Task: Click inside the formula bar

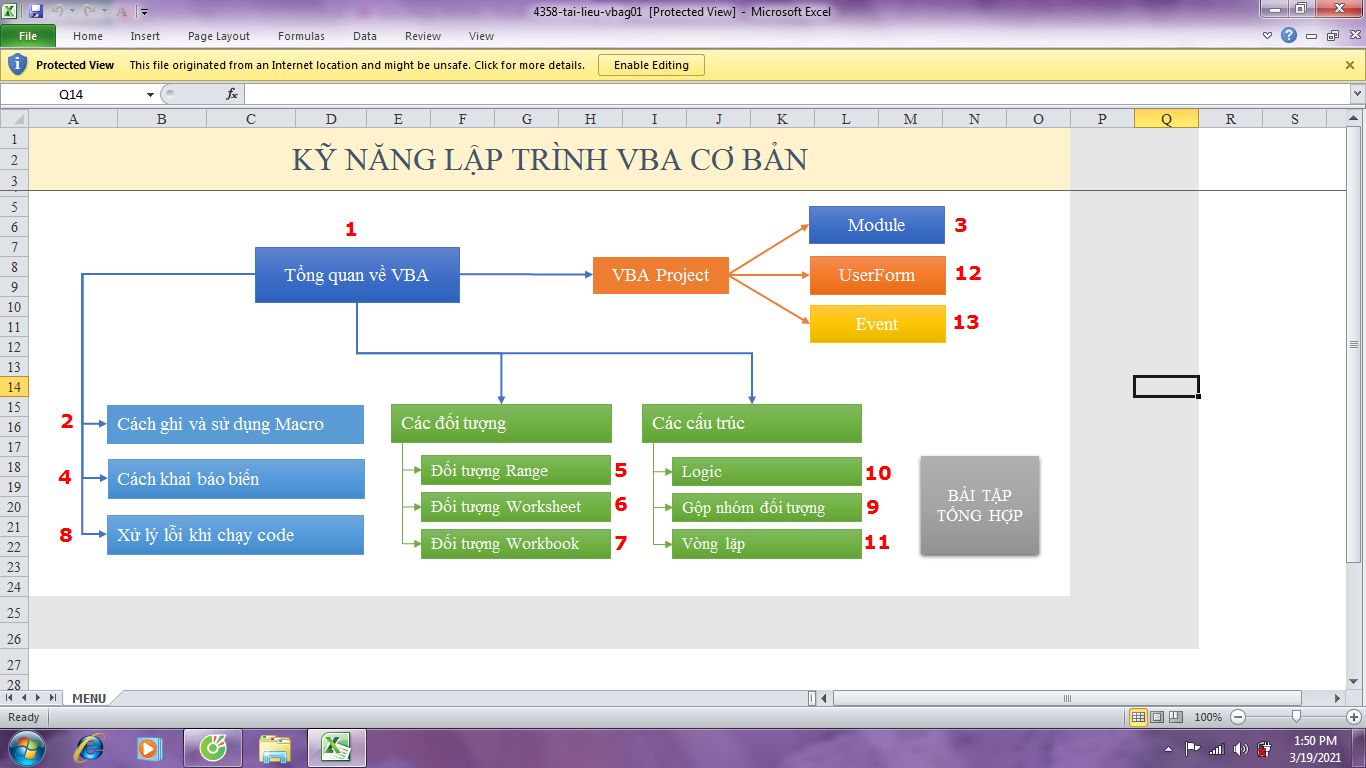Action: point(797,94)
